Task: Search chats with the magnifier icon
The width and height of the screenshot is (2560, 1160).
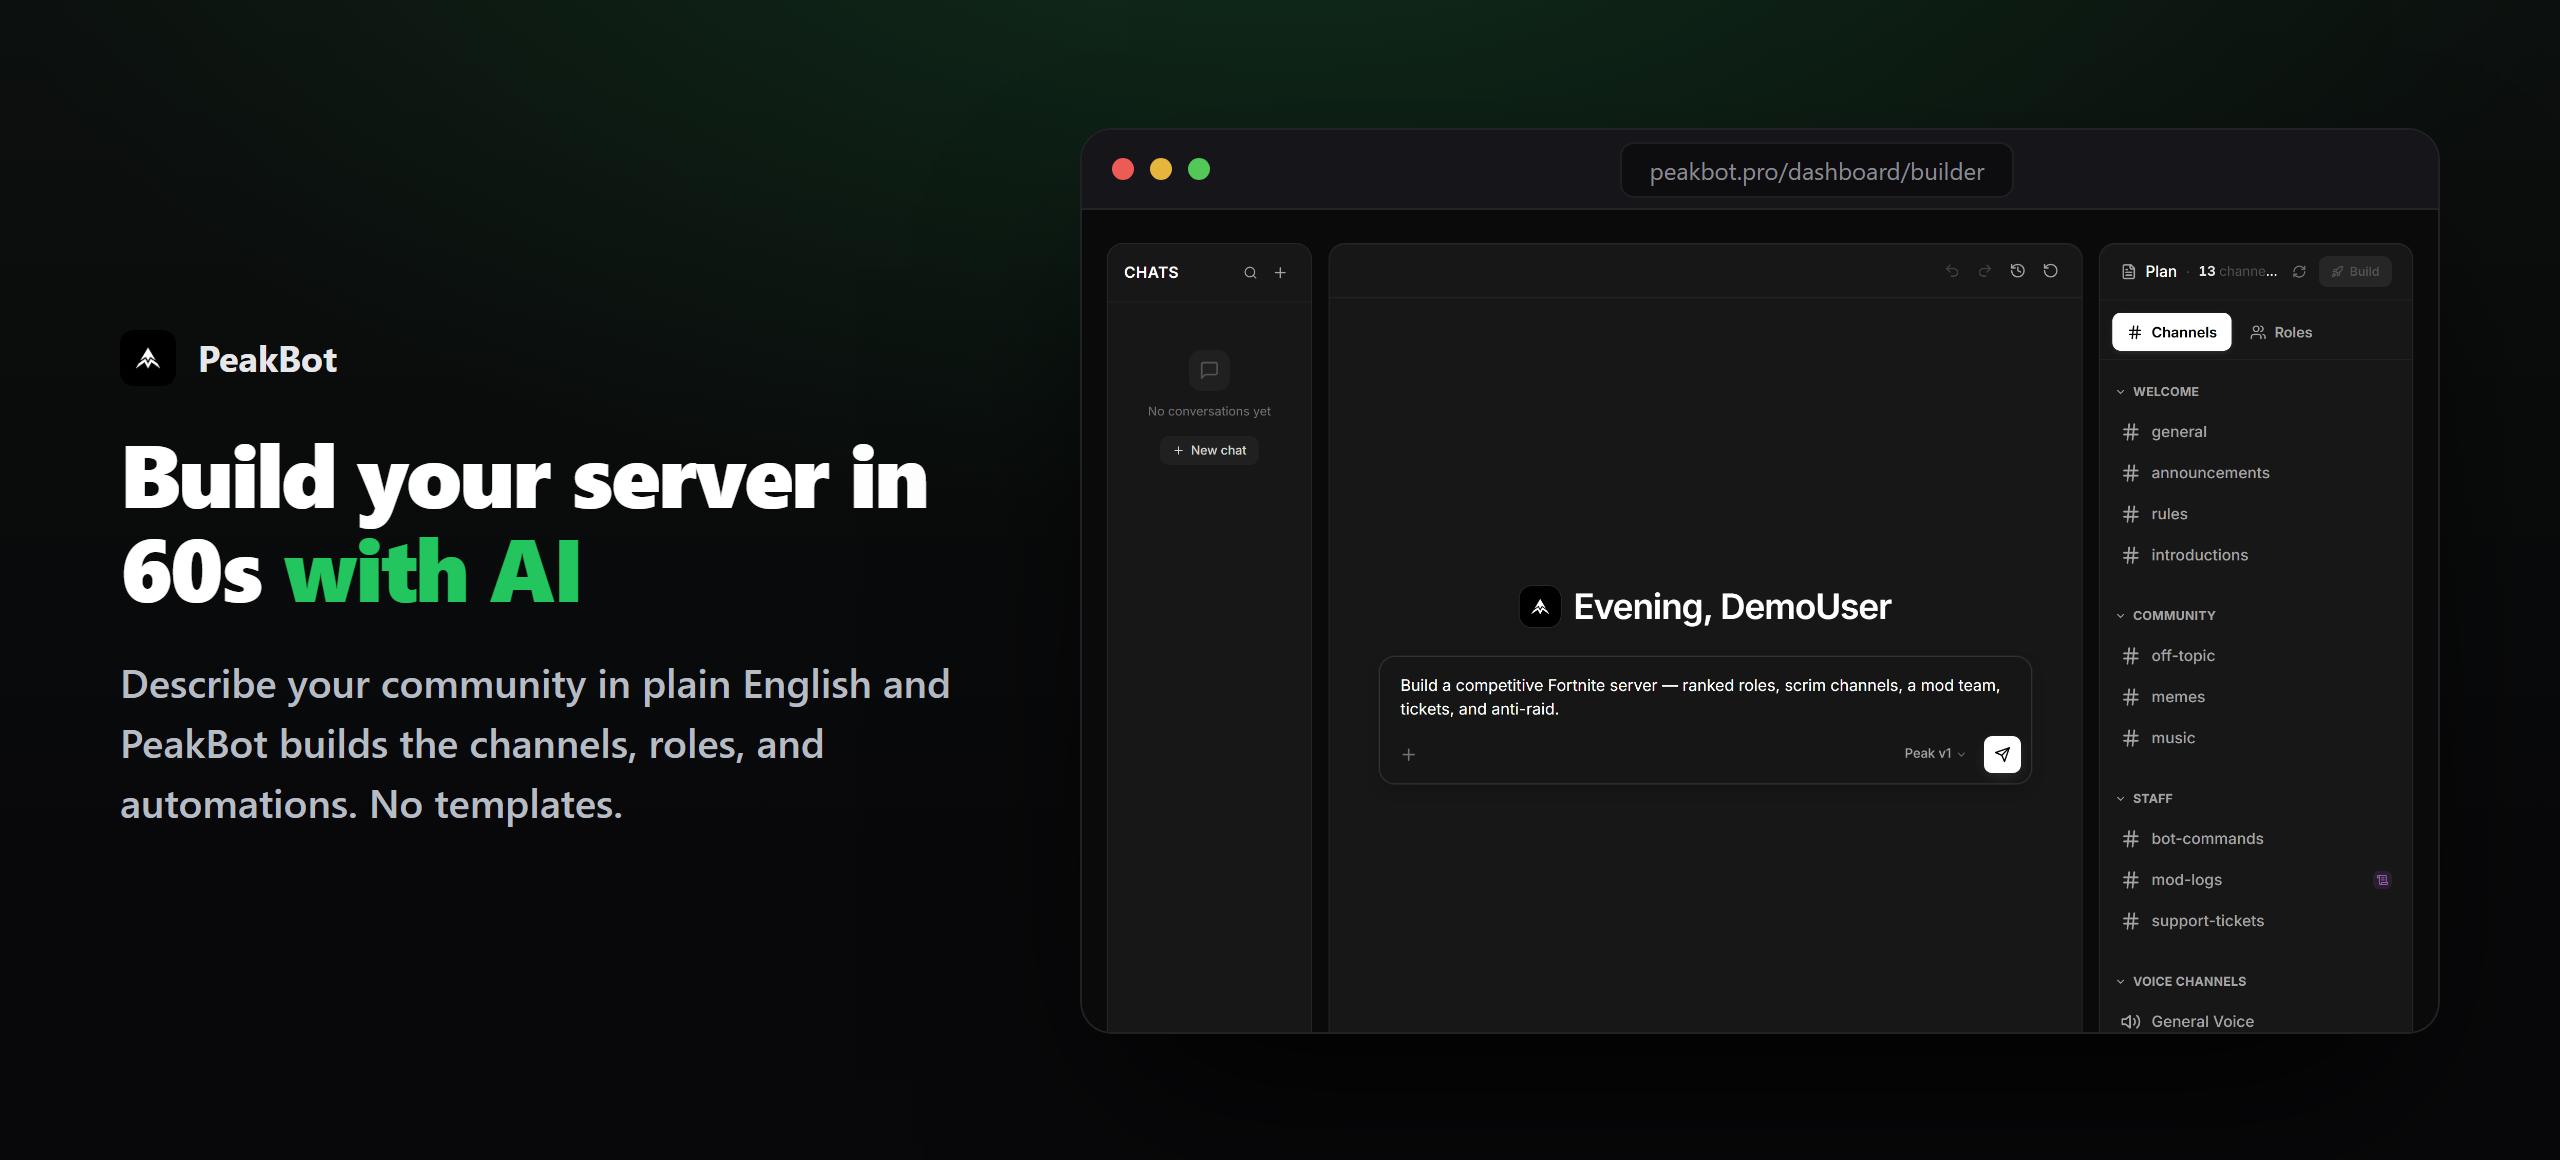Action: click(x=1250, y=272)
